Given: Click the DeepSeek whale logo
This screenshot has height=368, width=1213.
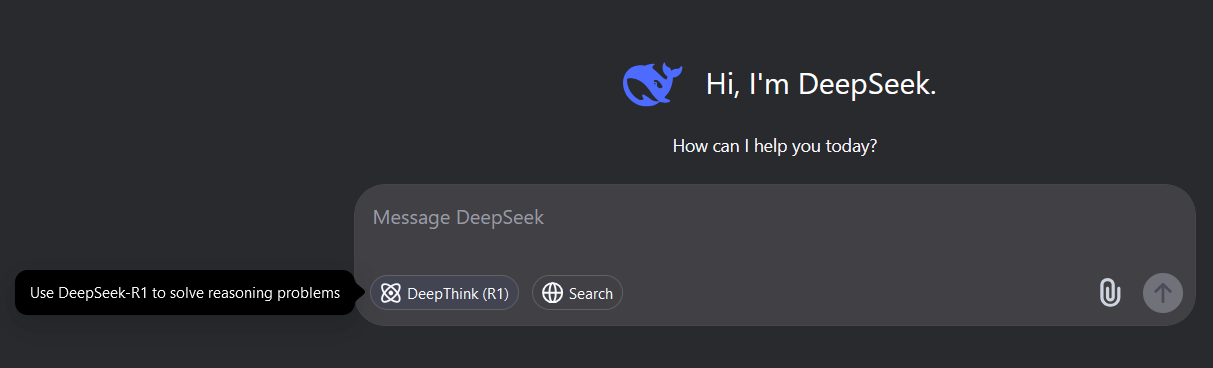Looking at the screenshot, I should (652, 84).
